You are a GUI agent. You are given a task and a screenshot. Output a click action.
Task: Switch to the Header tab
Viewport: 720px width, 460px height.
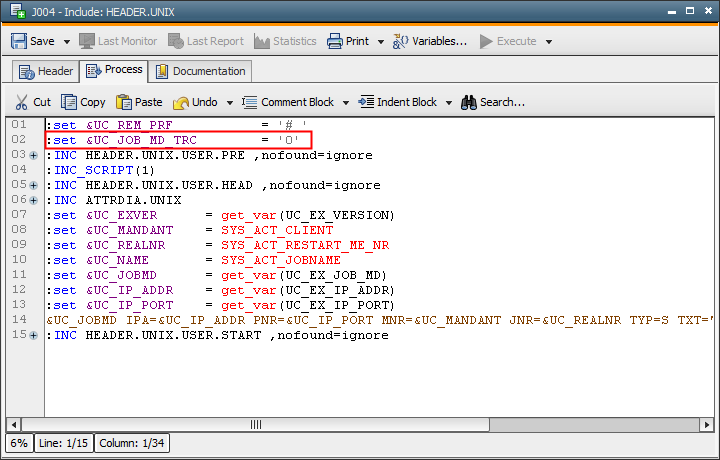[45, 72]
